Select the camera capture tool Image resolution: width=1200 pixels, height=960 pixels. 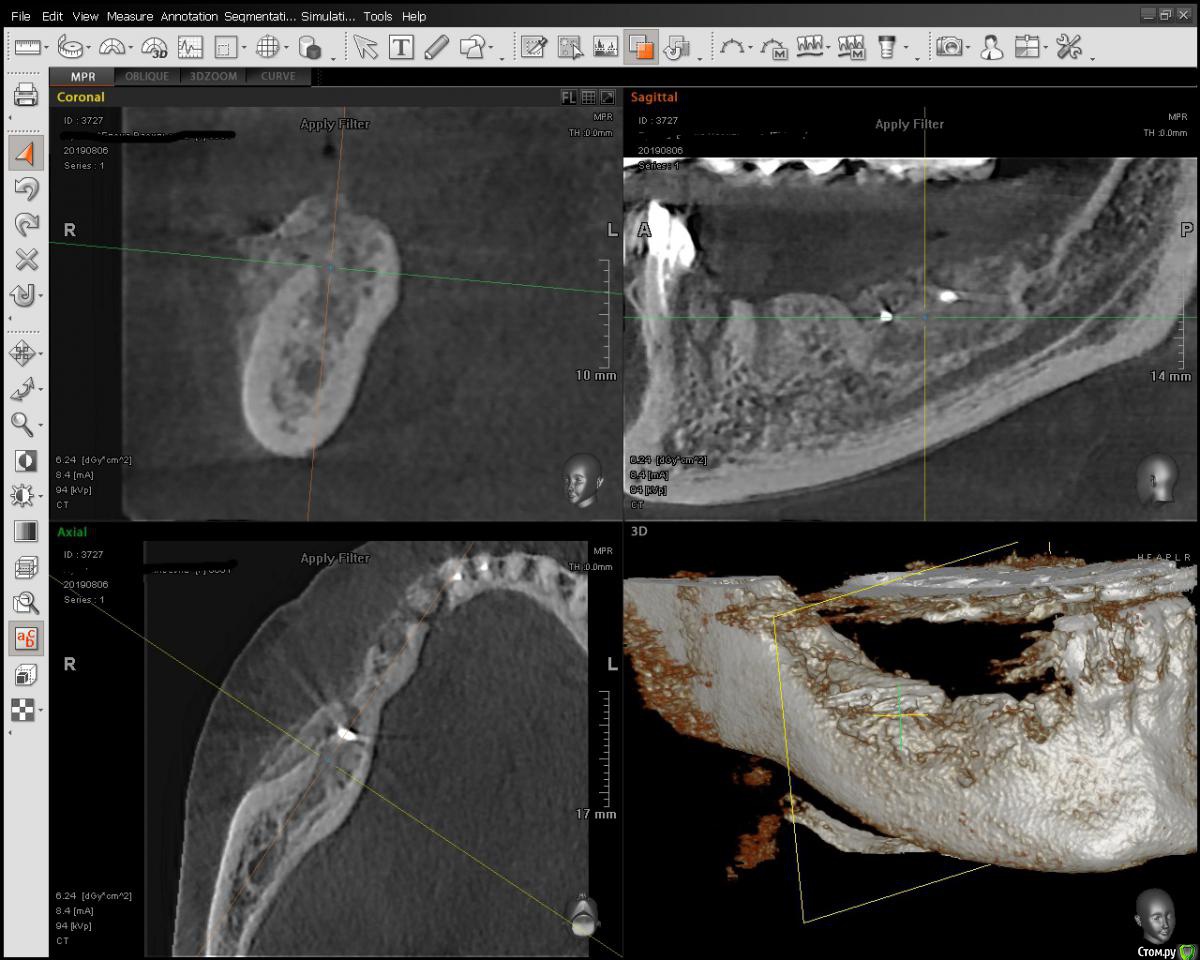click(949, 47)
